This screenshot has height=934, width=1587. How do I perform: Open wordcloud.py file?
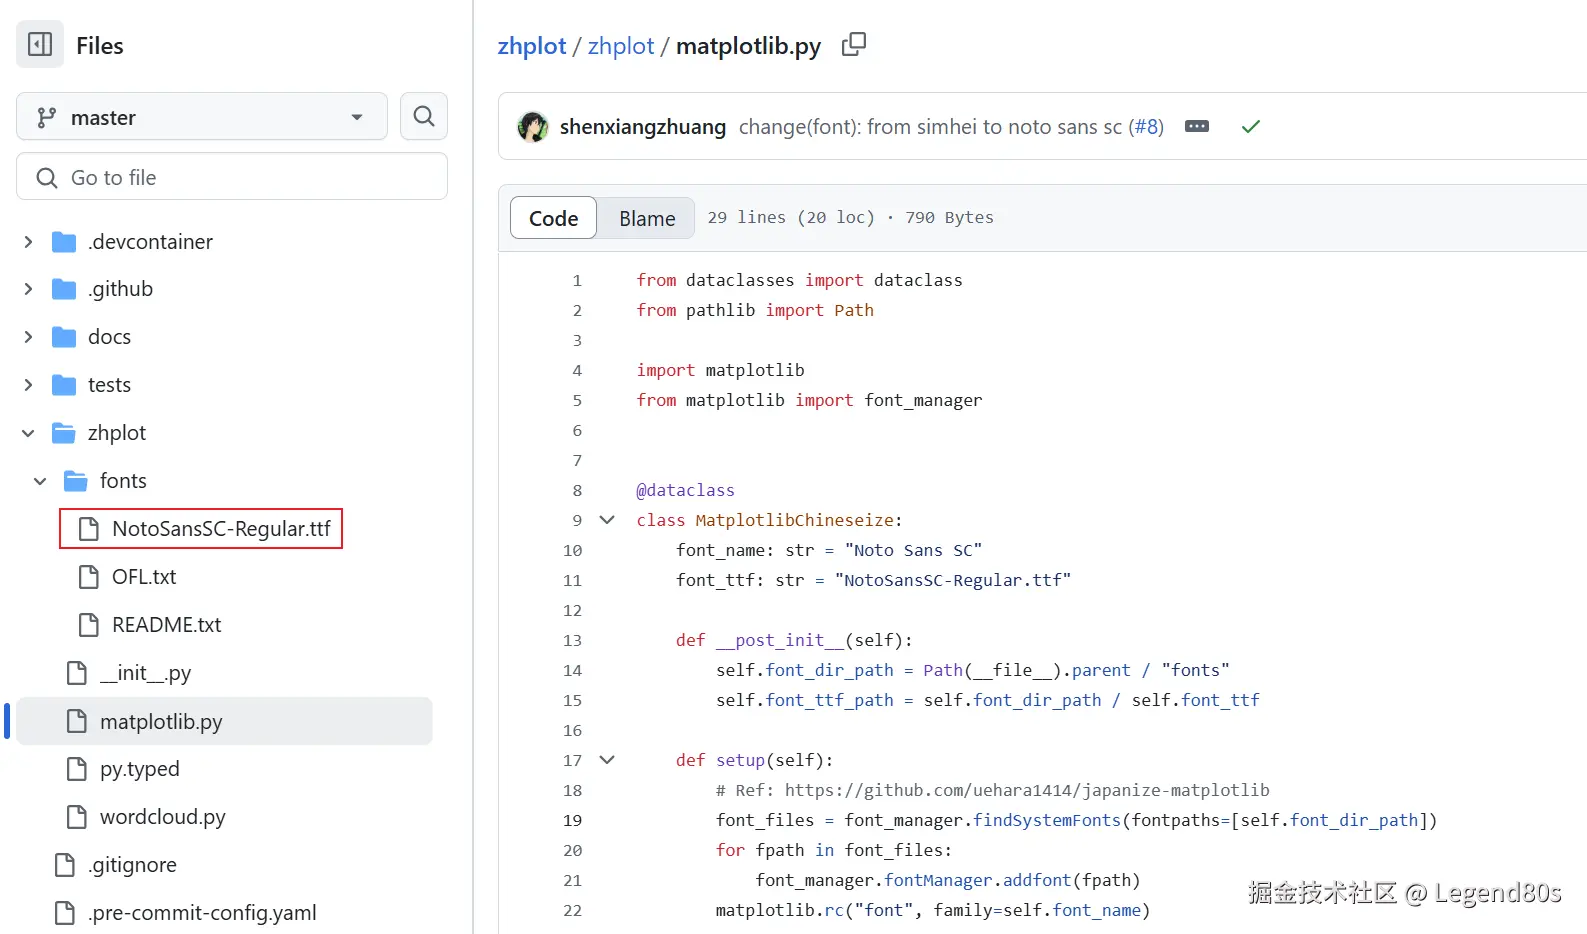[x=163, y=817]
